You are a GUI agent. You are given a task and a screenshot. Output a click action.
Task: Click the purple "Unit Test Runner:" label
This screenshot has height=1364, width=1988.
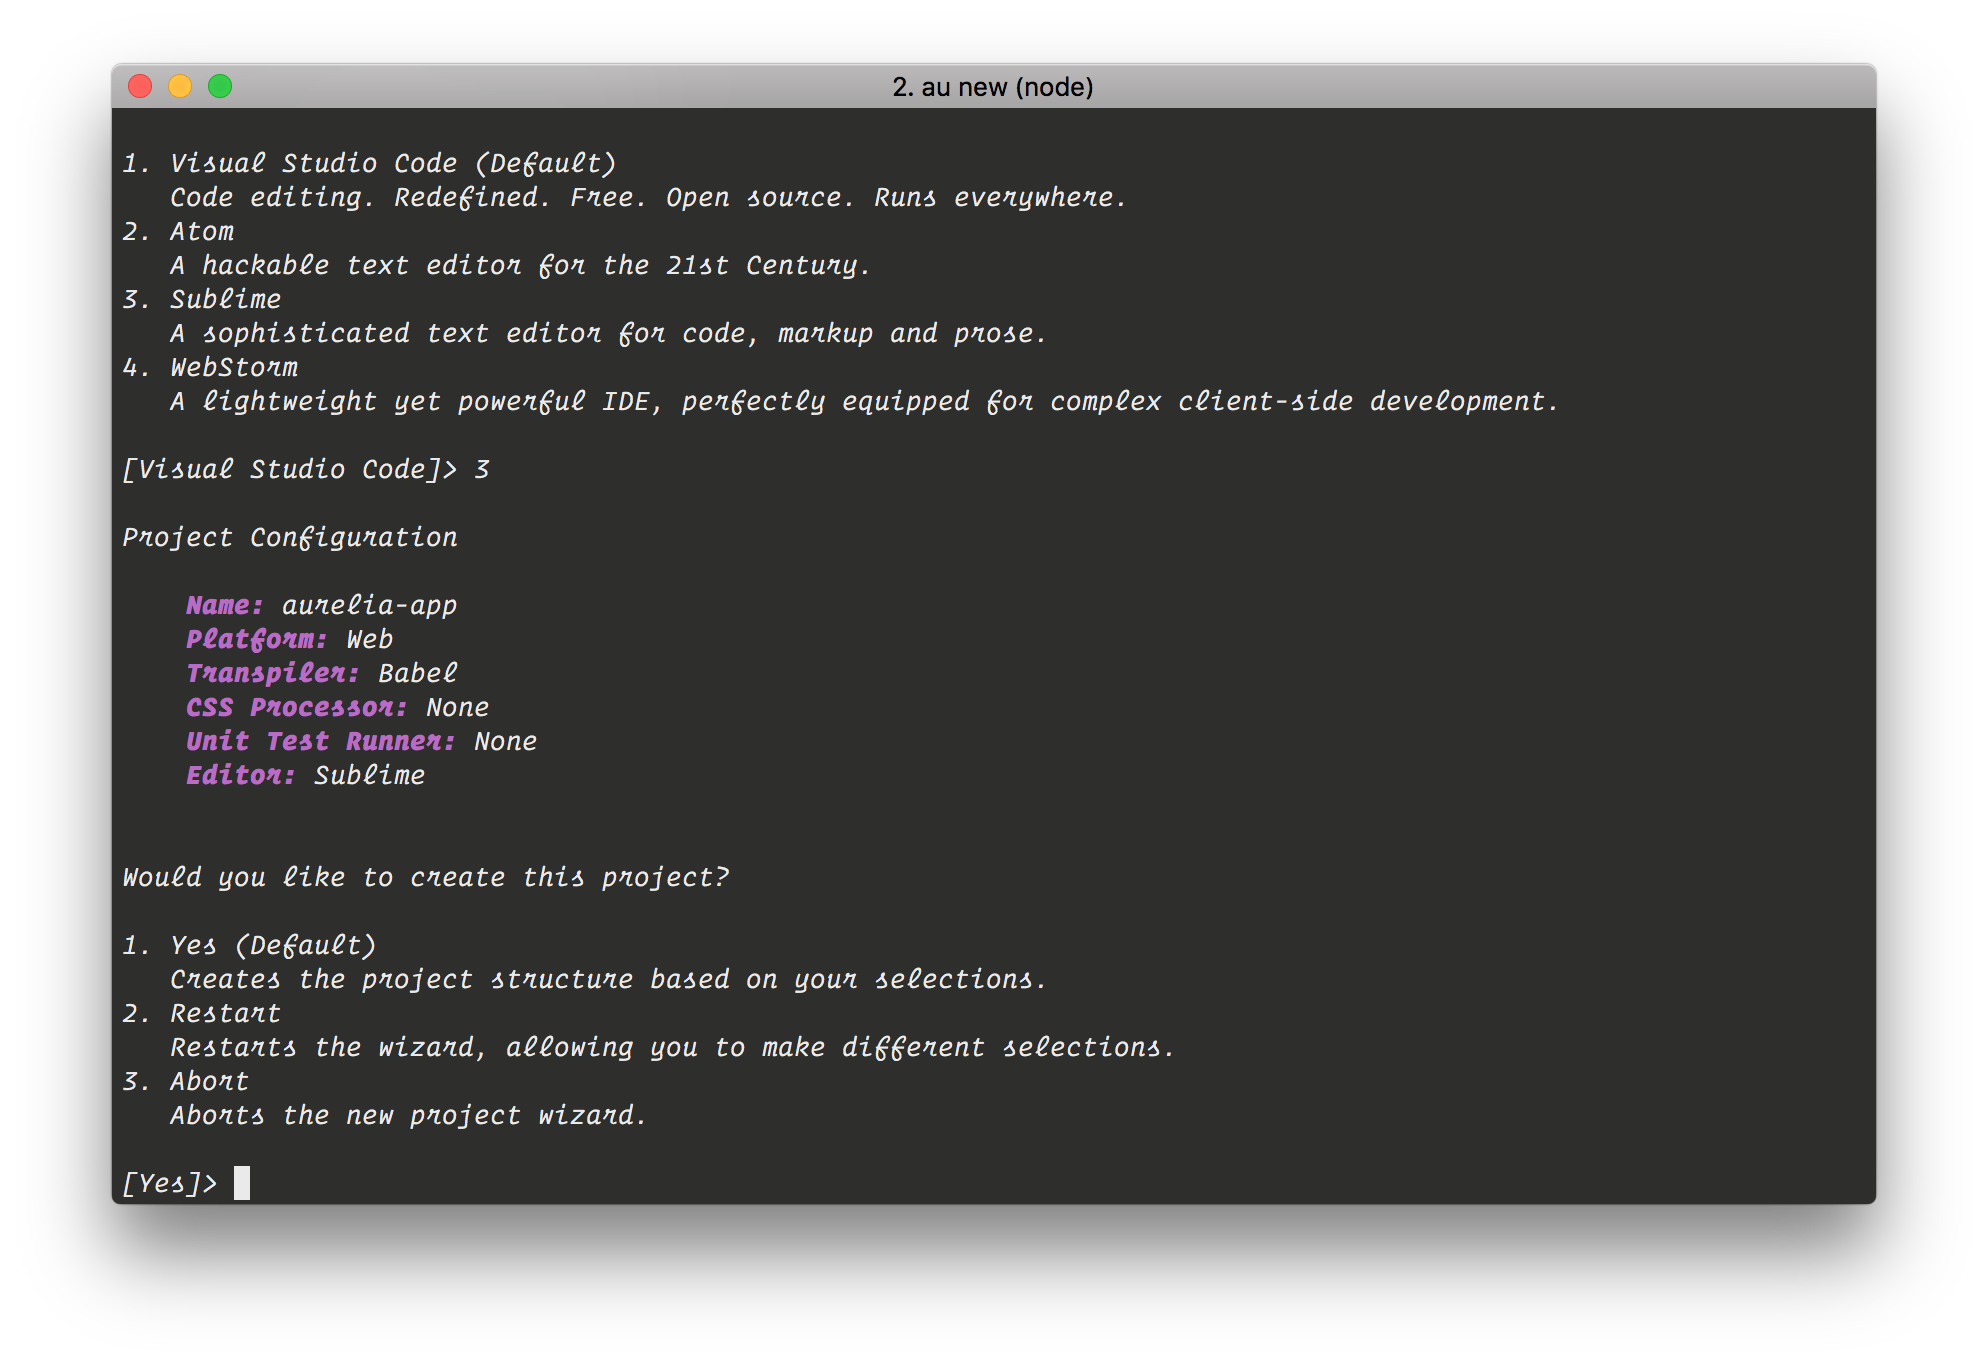[x=320, y=741]
